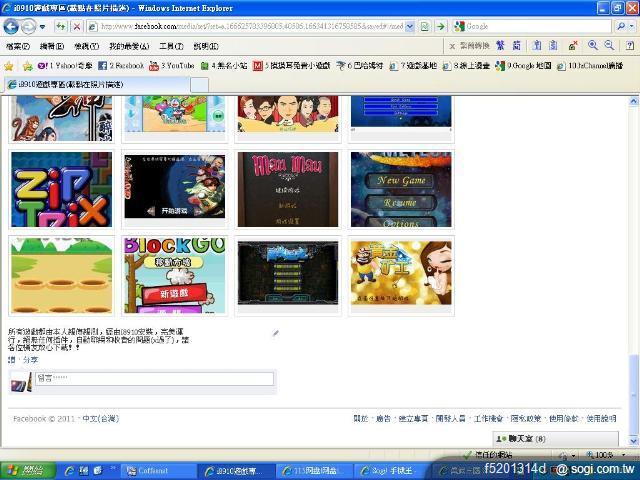Close the conversion toolbar with its X
This screenshot has width=640, height=480.
pyautogui.click(x=452, y=46)
